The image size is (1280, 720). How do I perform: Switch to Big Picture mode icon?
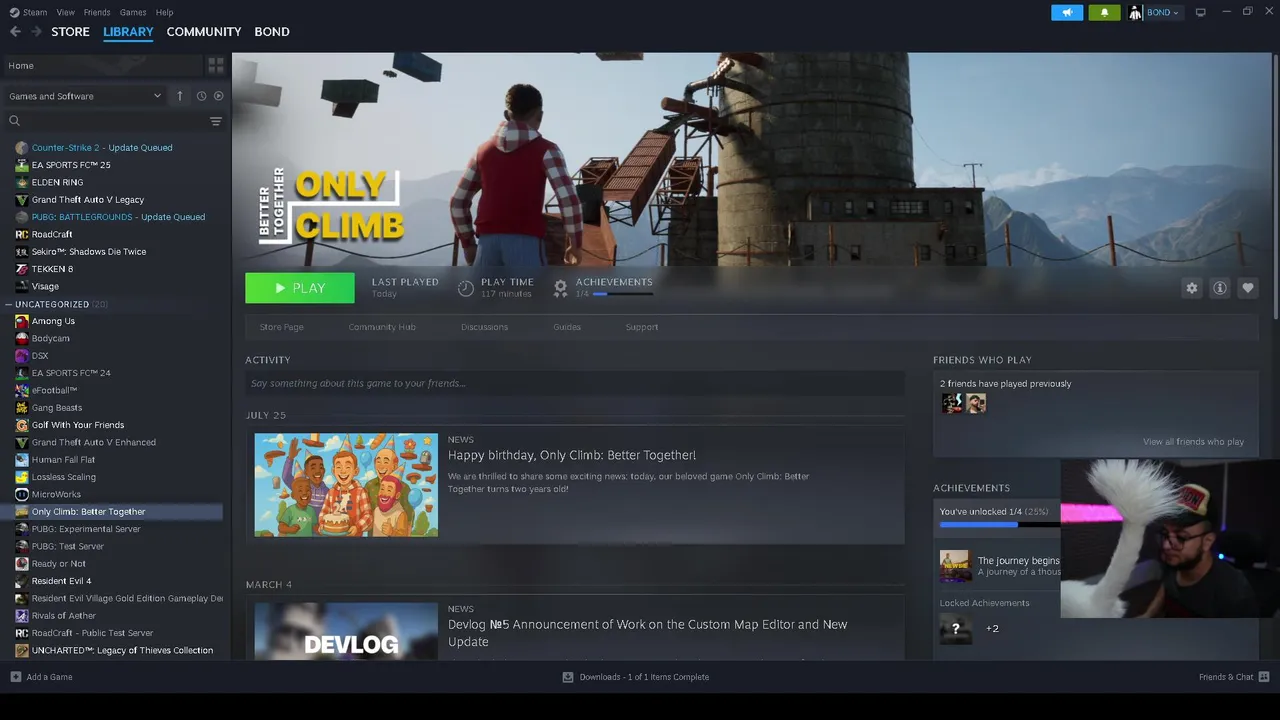[x=1200, y=12]
